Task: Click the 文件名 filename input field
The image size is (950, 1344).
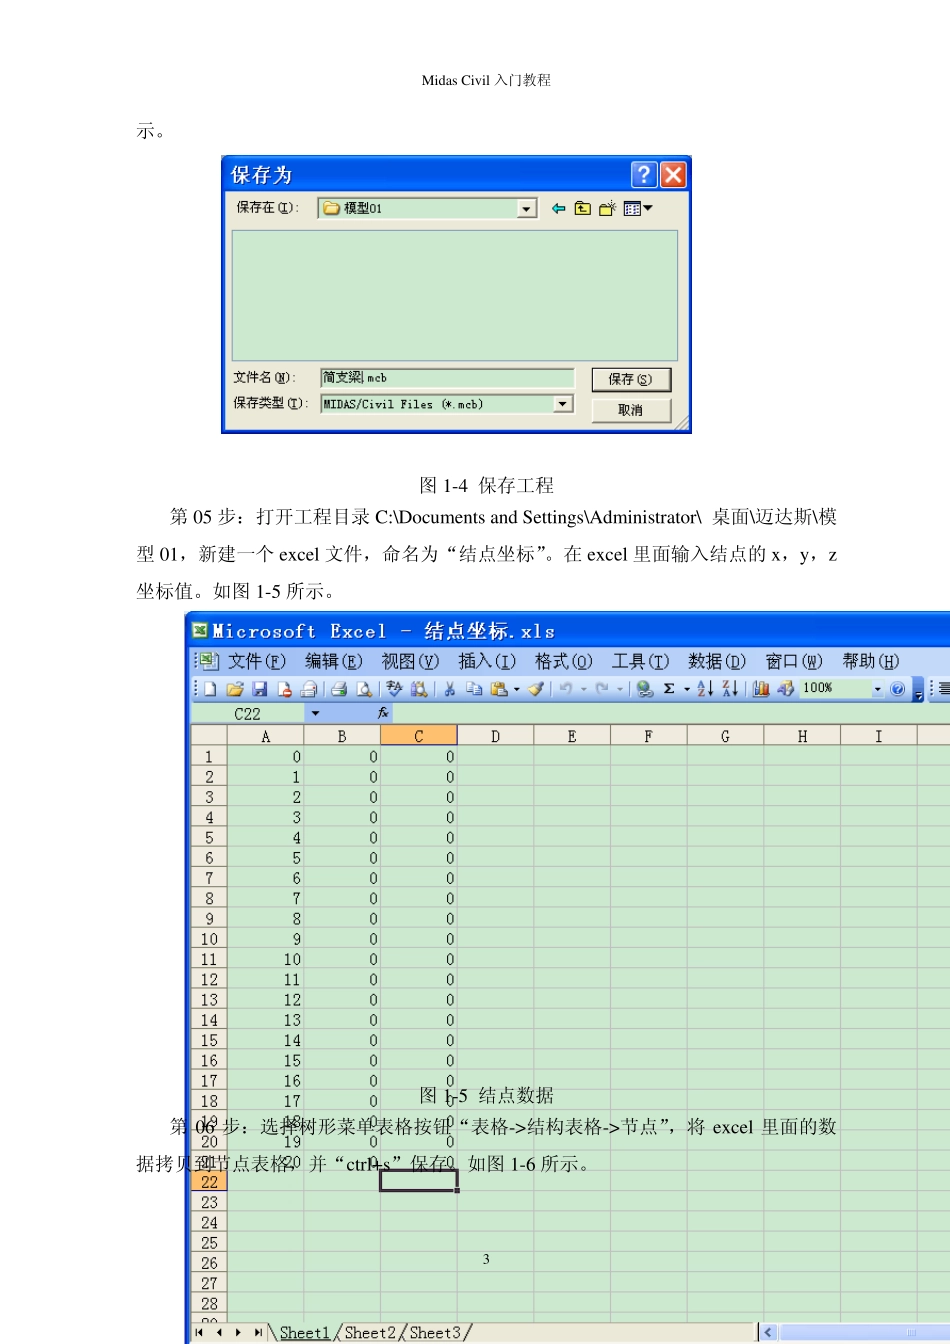Action: click(447, 378)
